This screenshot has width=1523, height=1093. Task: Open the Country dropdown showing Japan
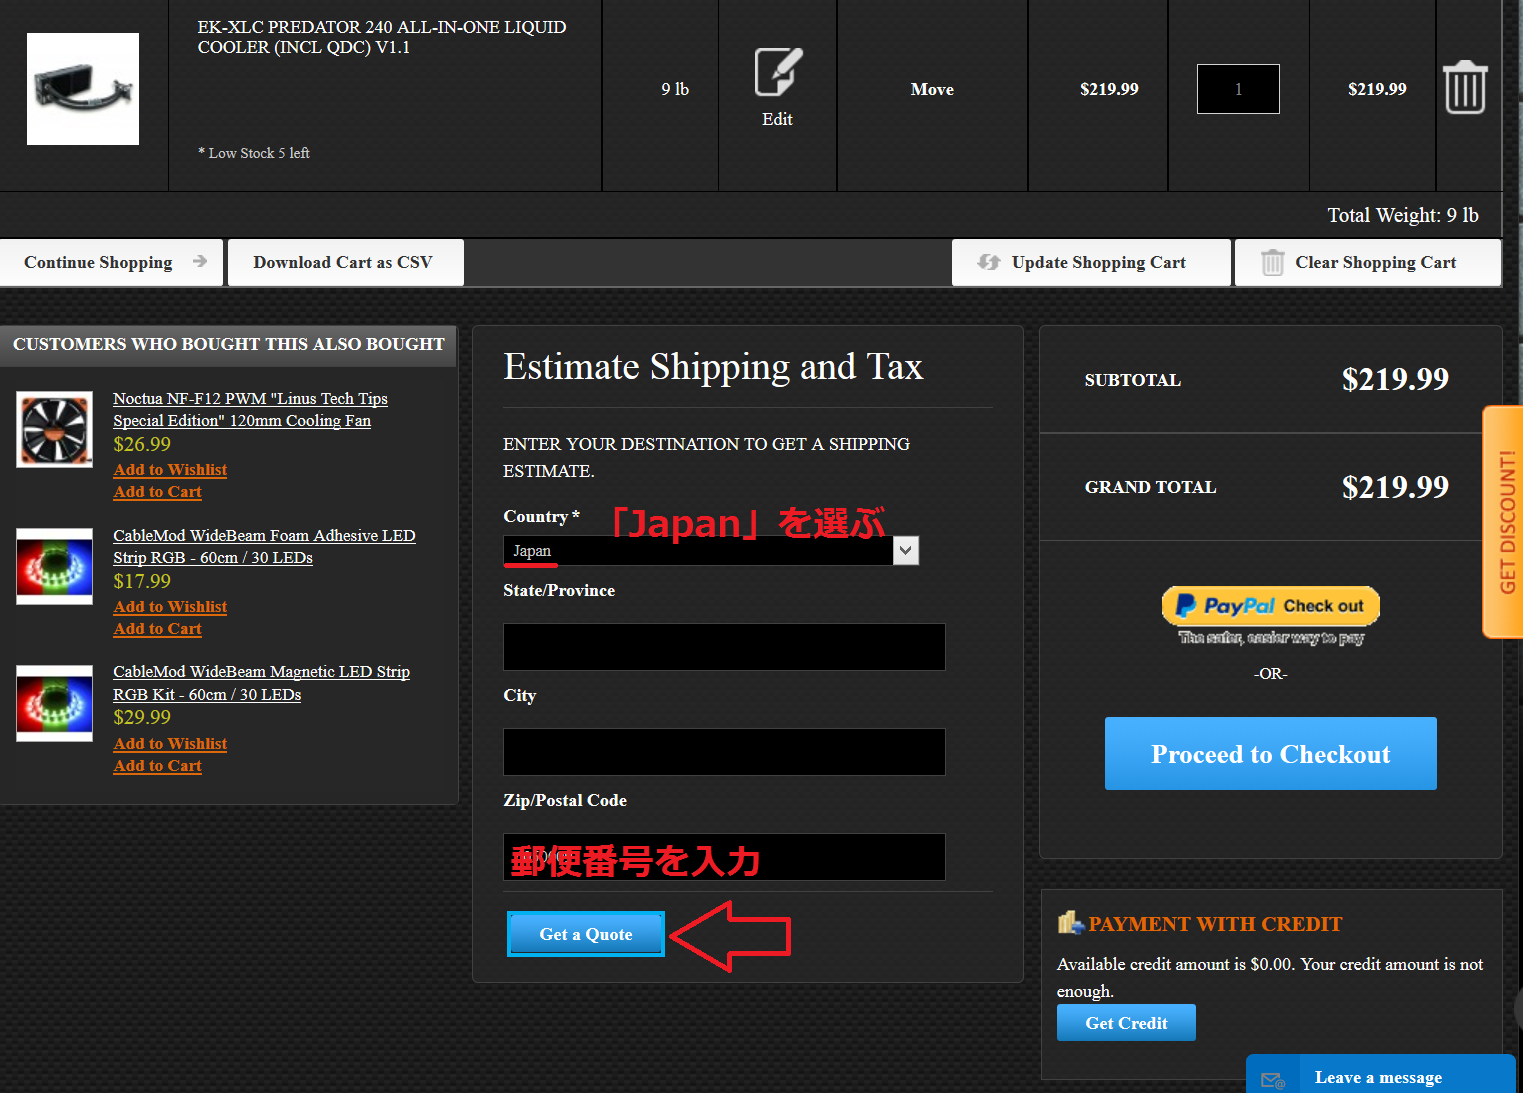[711, 551]
